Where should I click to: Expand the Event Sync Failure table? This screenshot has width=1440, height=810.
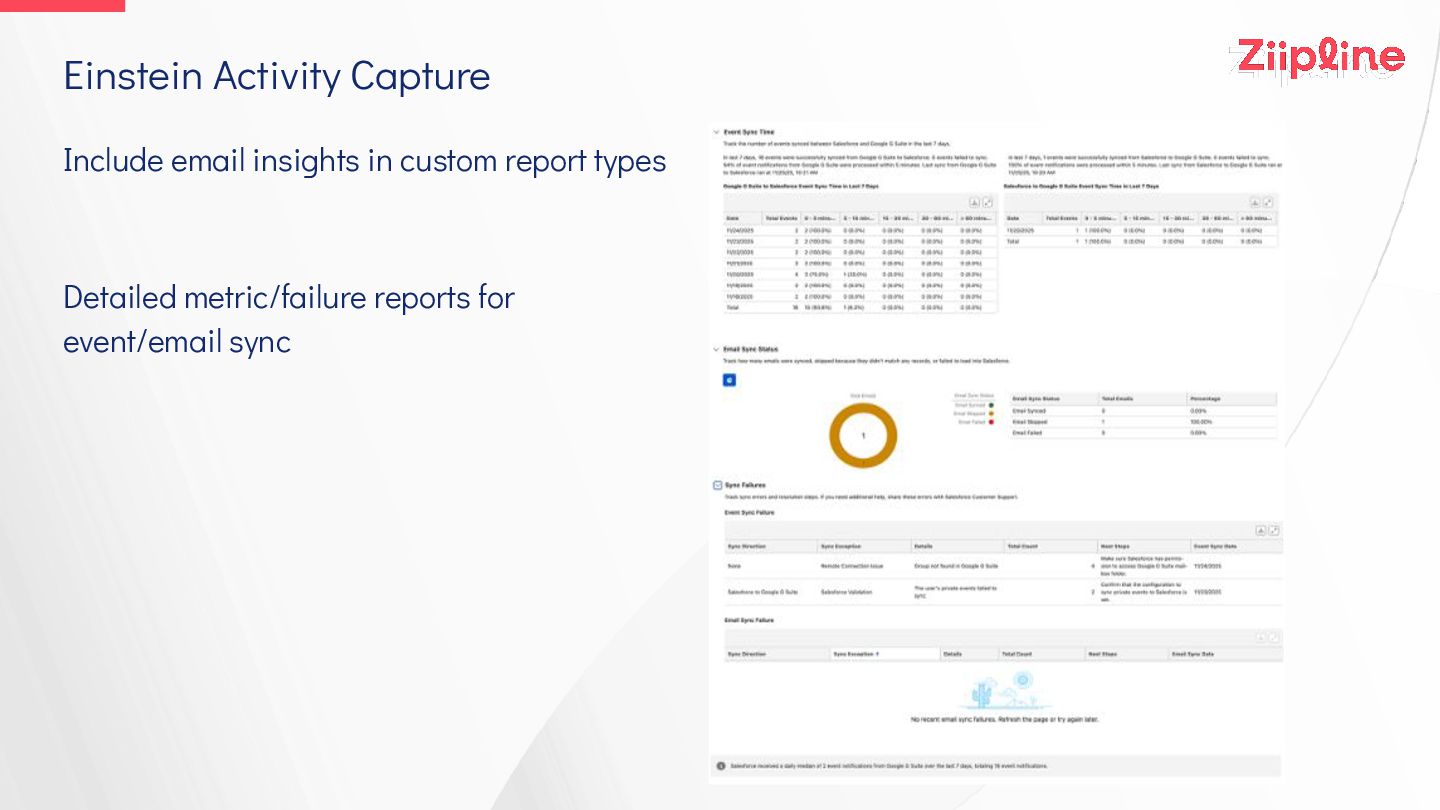[1274, 531]
